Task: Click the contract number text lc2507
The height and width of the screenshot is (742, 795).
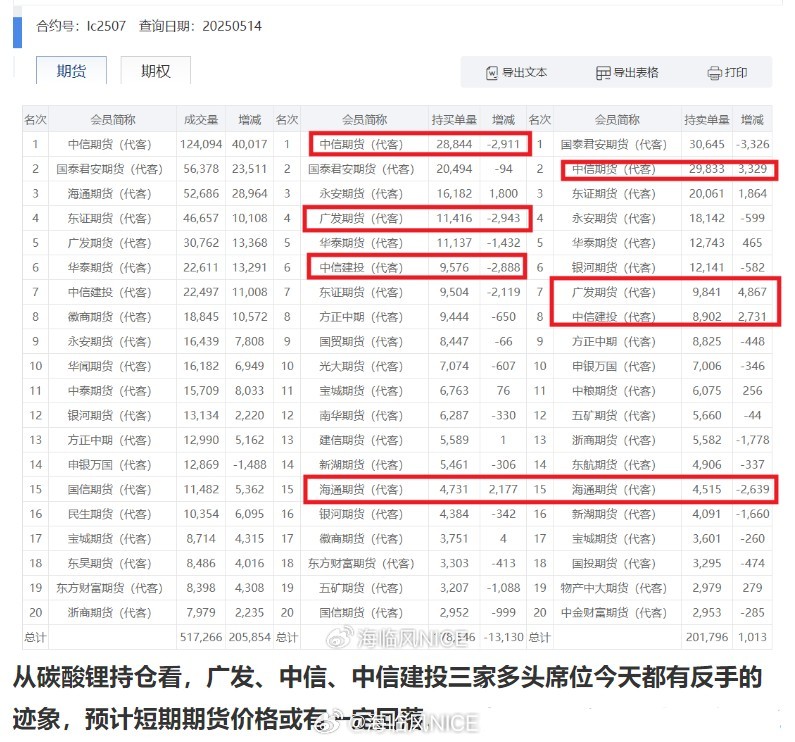Action: [x=106, y=26]
